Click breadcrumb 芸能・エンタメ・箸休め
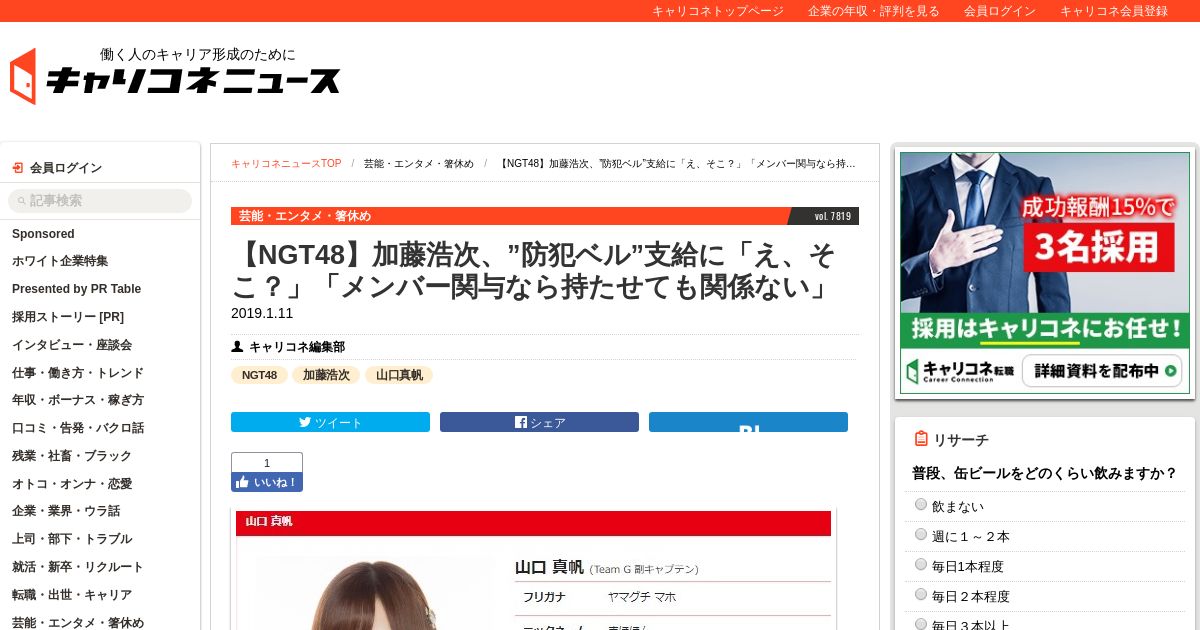Image resolution: width=1200 pixels, height=630 pixels. (x=419, y=164)
